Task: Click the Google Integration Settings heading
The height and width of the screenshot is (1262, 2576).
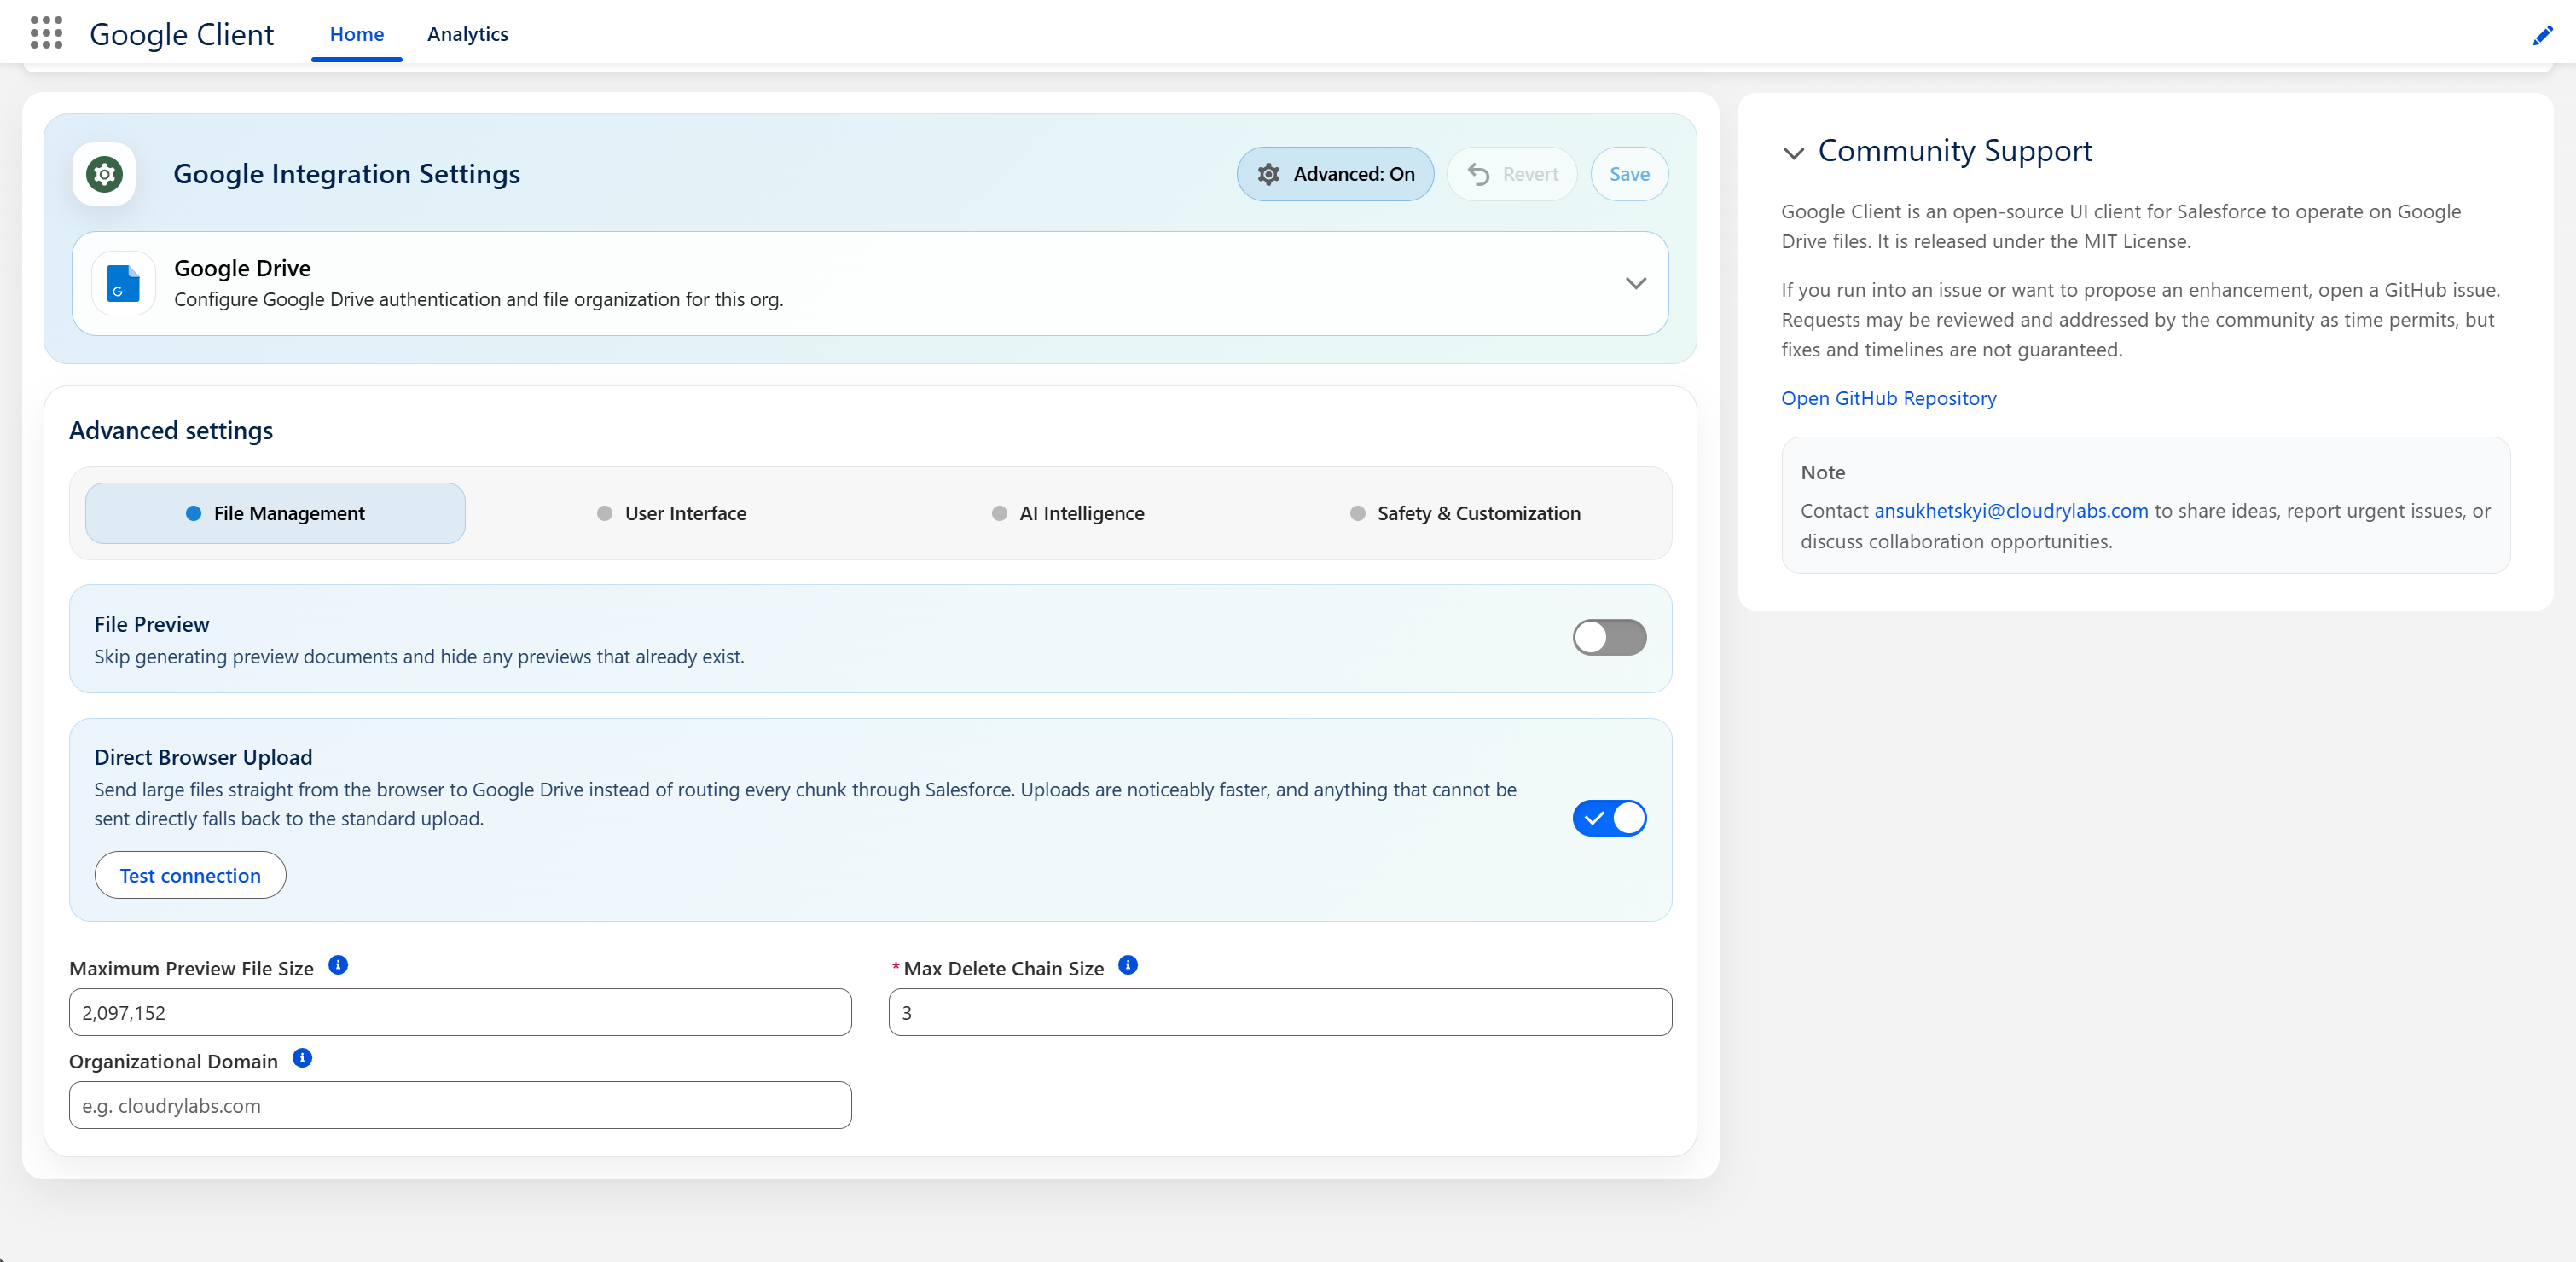Action: [346, 174]
